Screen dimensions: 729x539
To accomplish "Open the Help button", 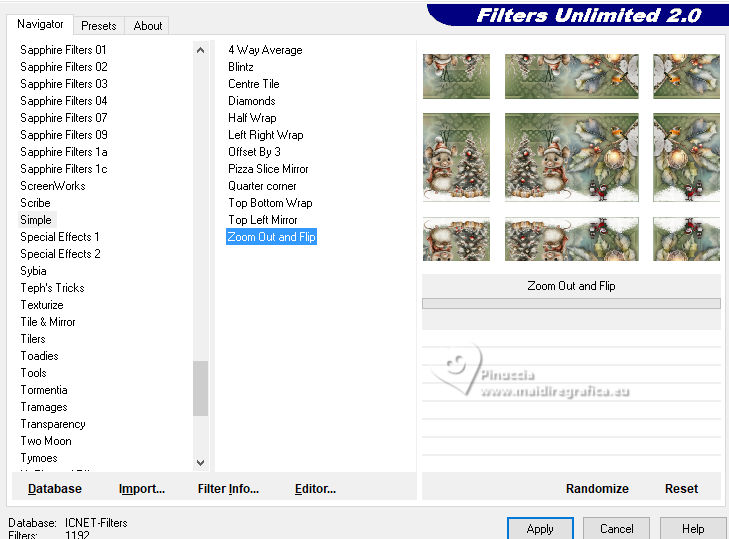I will click(x=693, y=529).
